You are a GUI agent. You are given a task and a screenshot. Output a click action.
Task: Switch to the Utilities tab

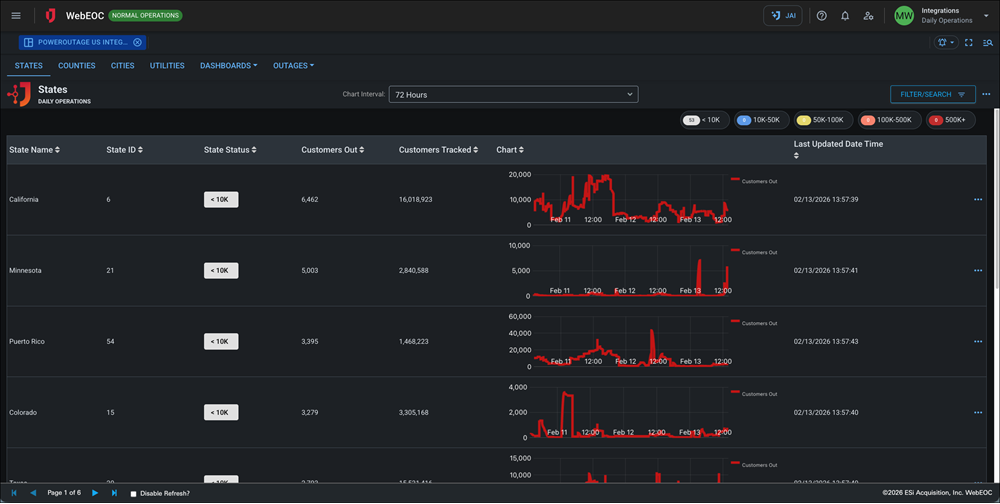coord(167,66)
